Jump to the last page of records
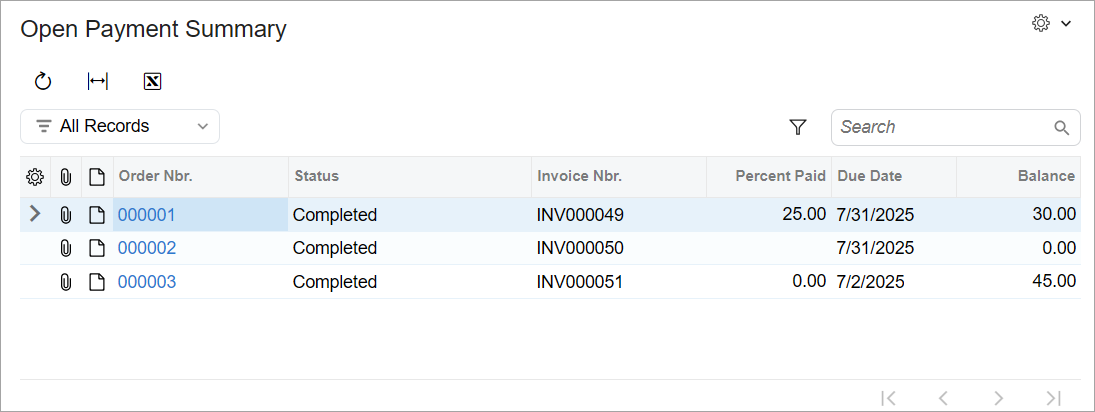Screen dimensions: 1095x412 click(x=1053, y=398)
